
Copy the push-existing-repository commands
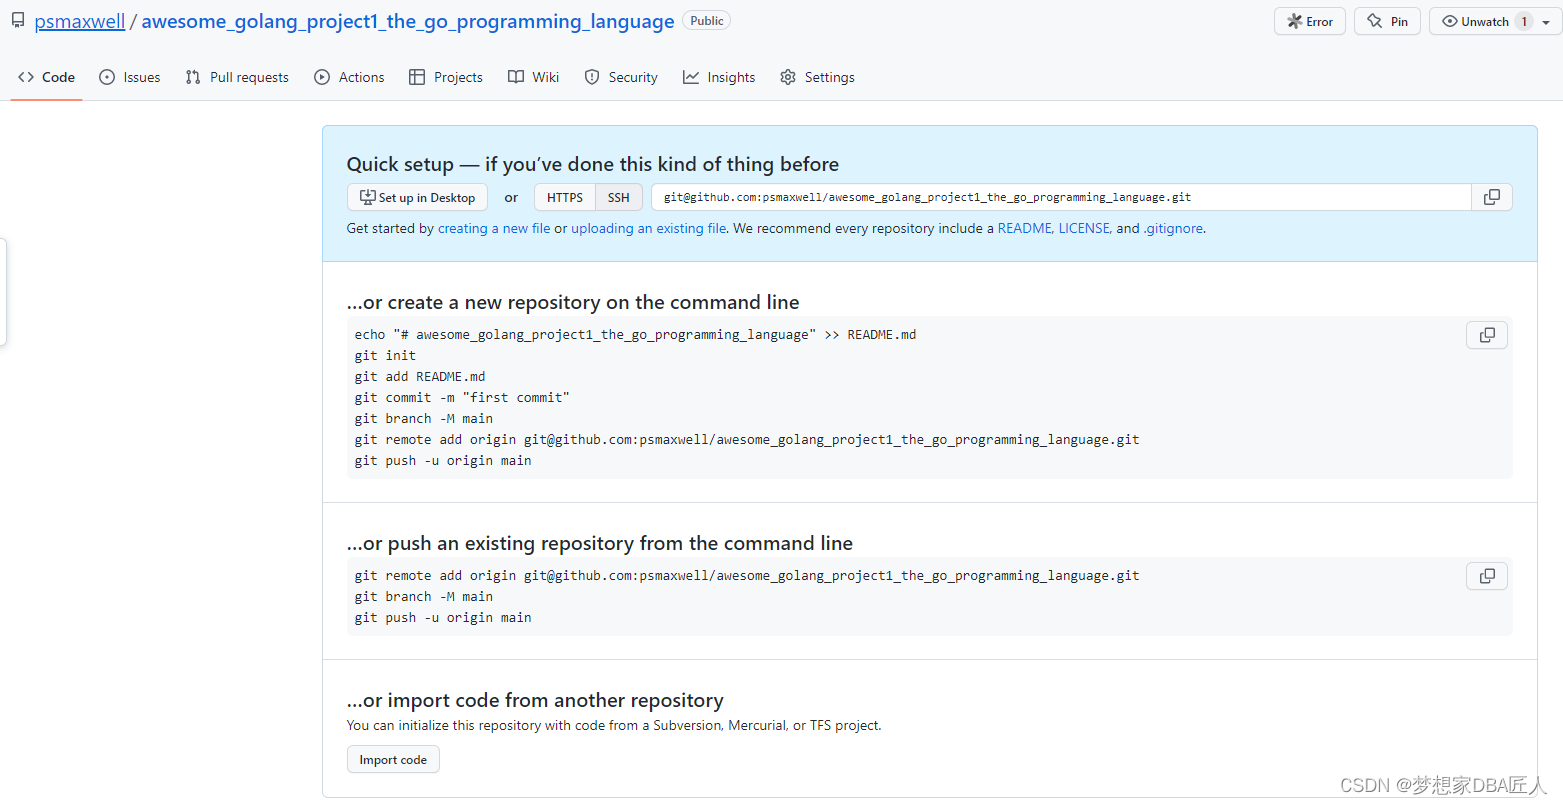coord(1487,576)
